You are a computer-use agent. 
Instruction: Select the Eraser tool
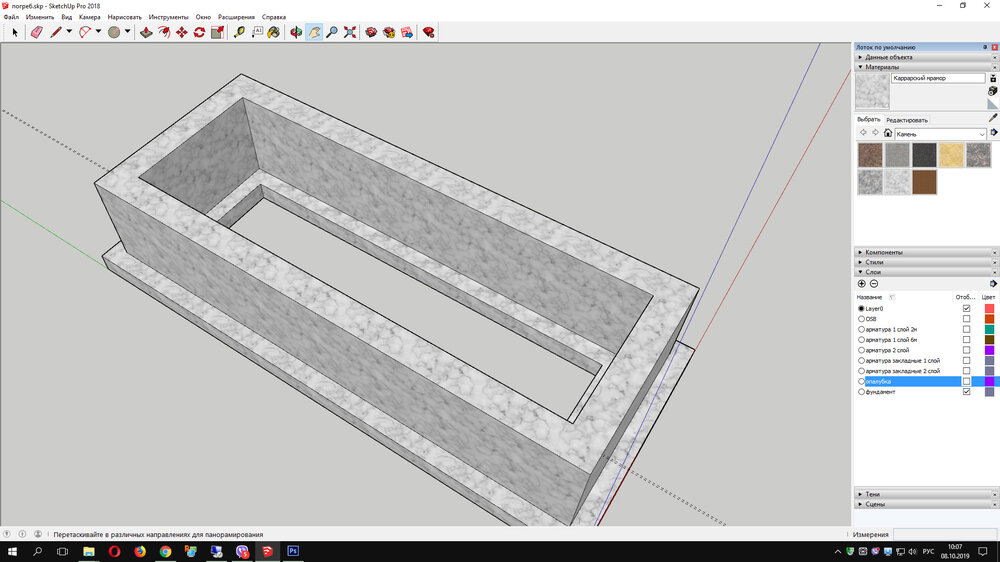37,32
